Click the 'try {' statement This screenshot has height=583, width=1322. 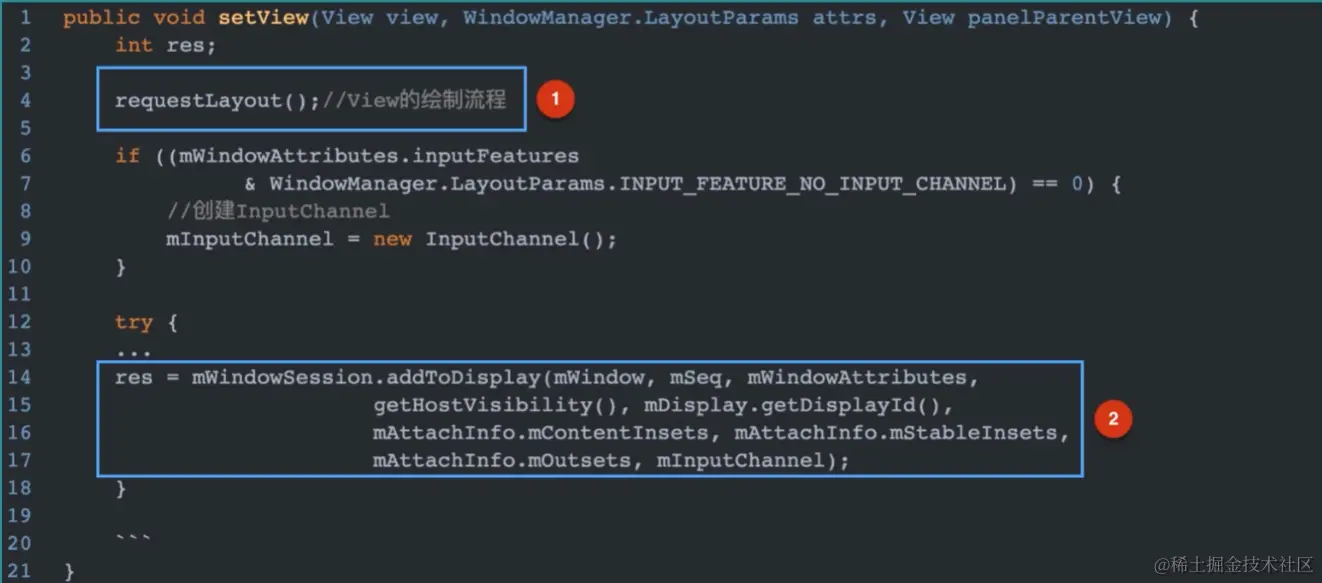click(147, 322)
